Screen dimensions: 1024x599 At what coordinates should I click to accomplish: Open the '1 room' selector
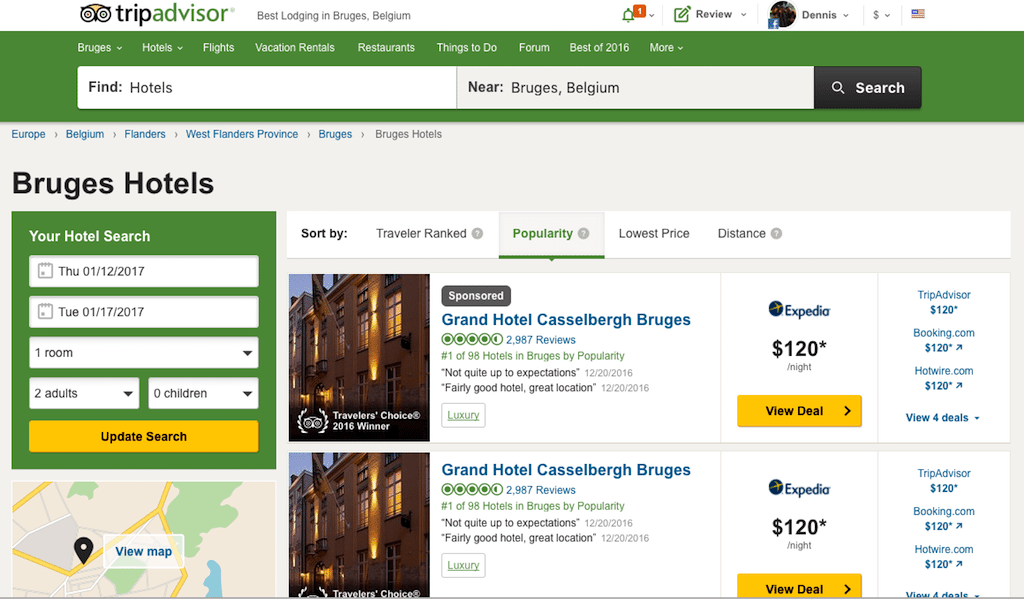[x=143, y=352]
